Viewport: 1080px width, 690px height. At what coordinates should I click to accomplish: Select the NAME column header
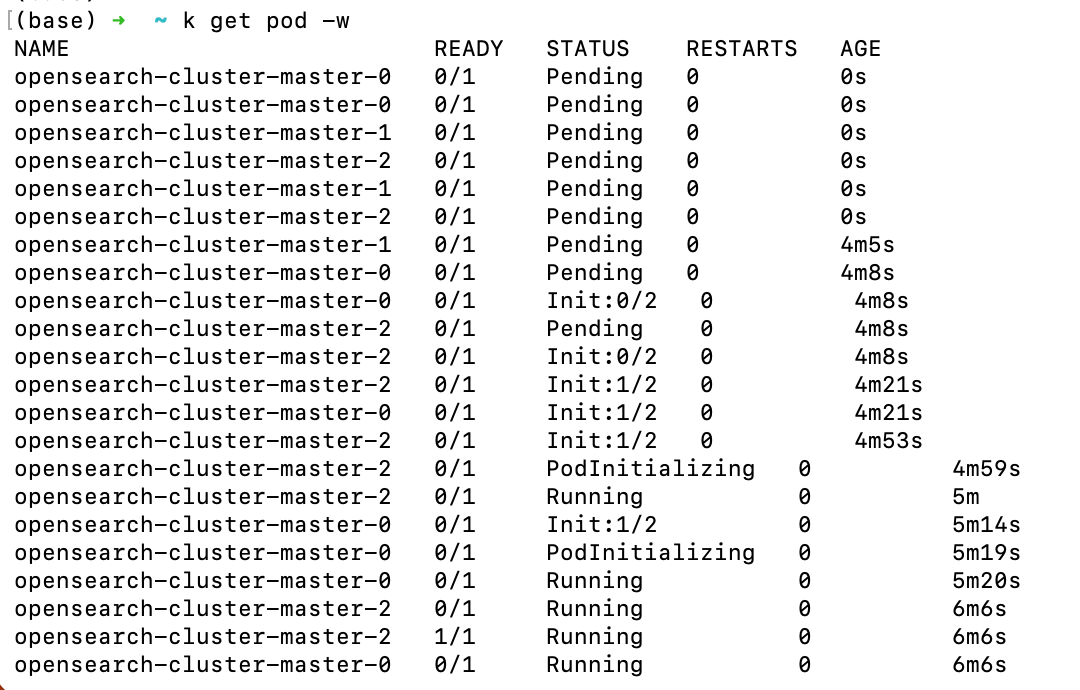42,49
